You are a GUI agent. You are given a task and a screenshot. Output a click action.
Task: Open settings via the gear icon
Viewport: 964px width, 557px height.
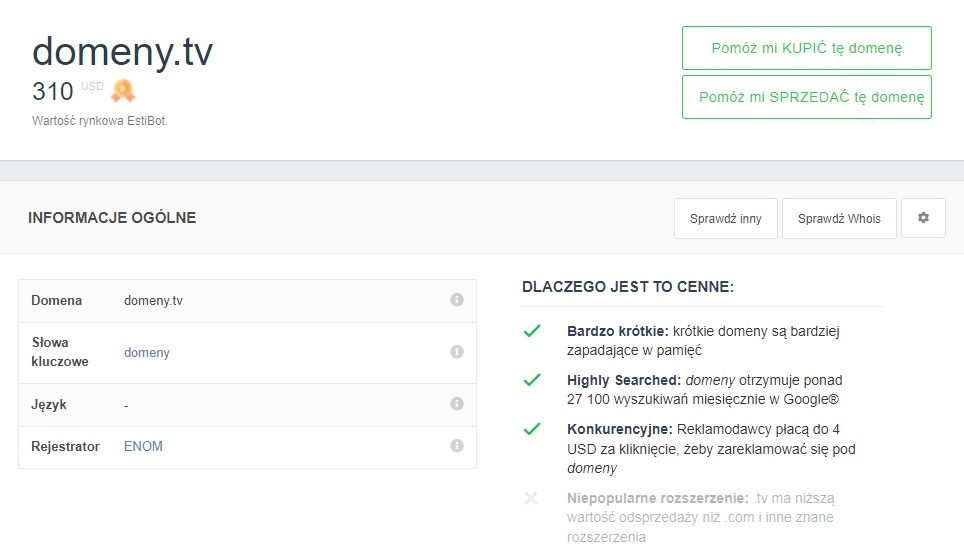tap(923, 218)
